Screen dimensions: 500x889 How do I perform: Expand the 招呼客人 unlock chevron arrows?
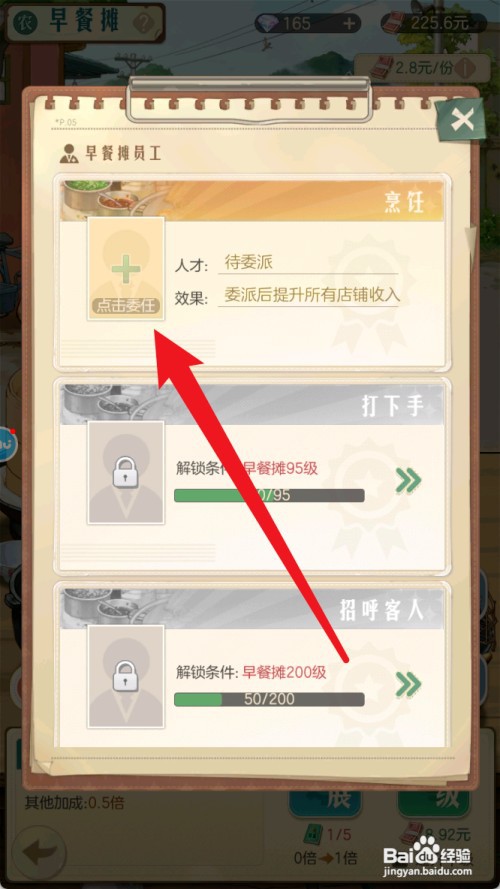pos(408,684)
